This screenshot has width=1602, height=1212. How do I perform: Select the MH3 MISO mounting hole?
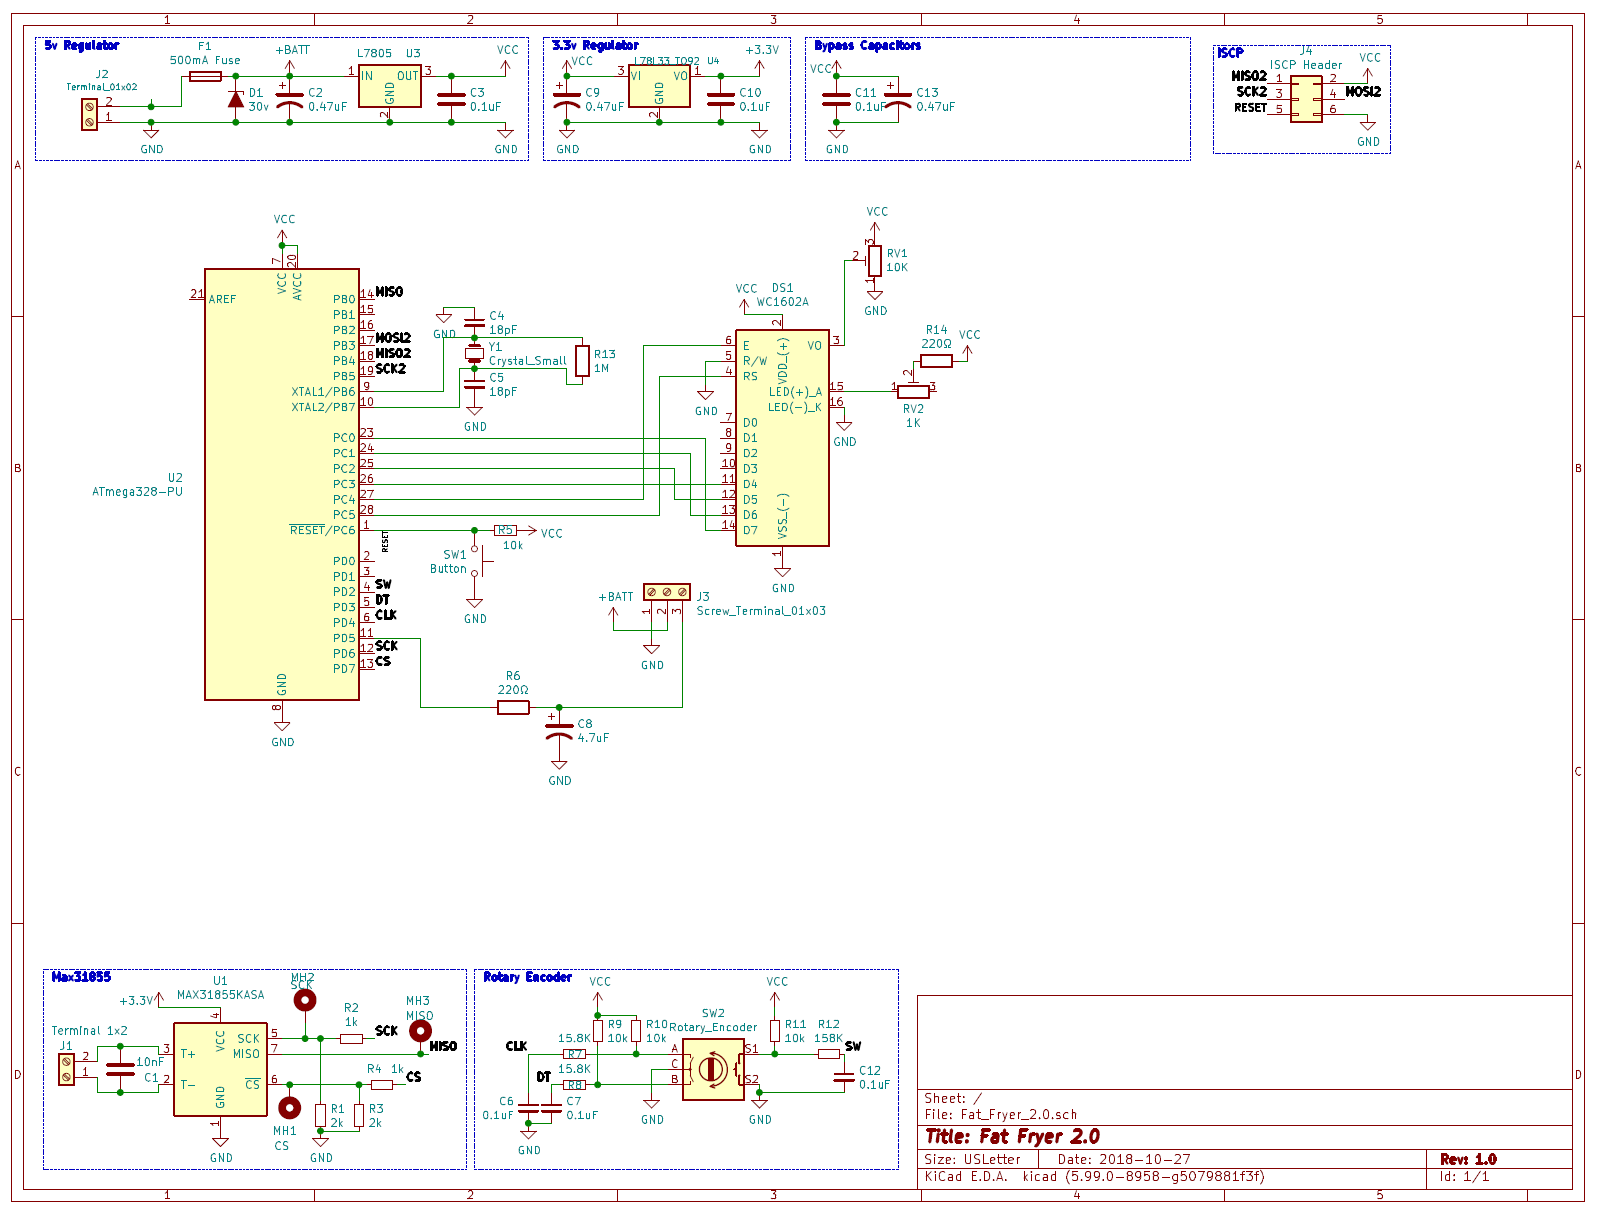pos(421,1030)
